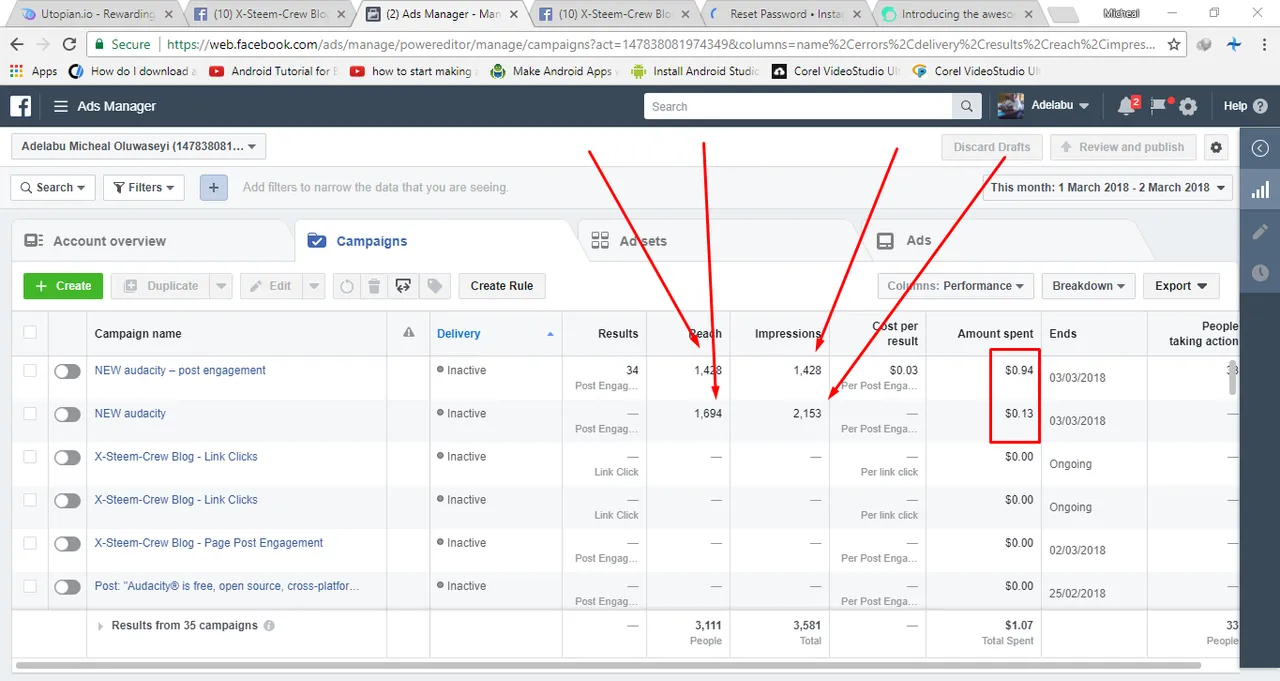The image size is (1280, 681).
Task: Toggle the NEW audacity campaign switch
Action: (x=67, y=414)
